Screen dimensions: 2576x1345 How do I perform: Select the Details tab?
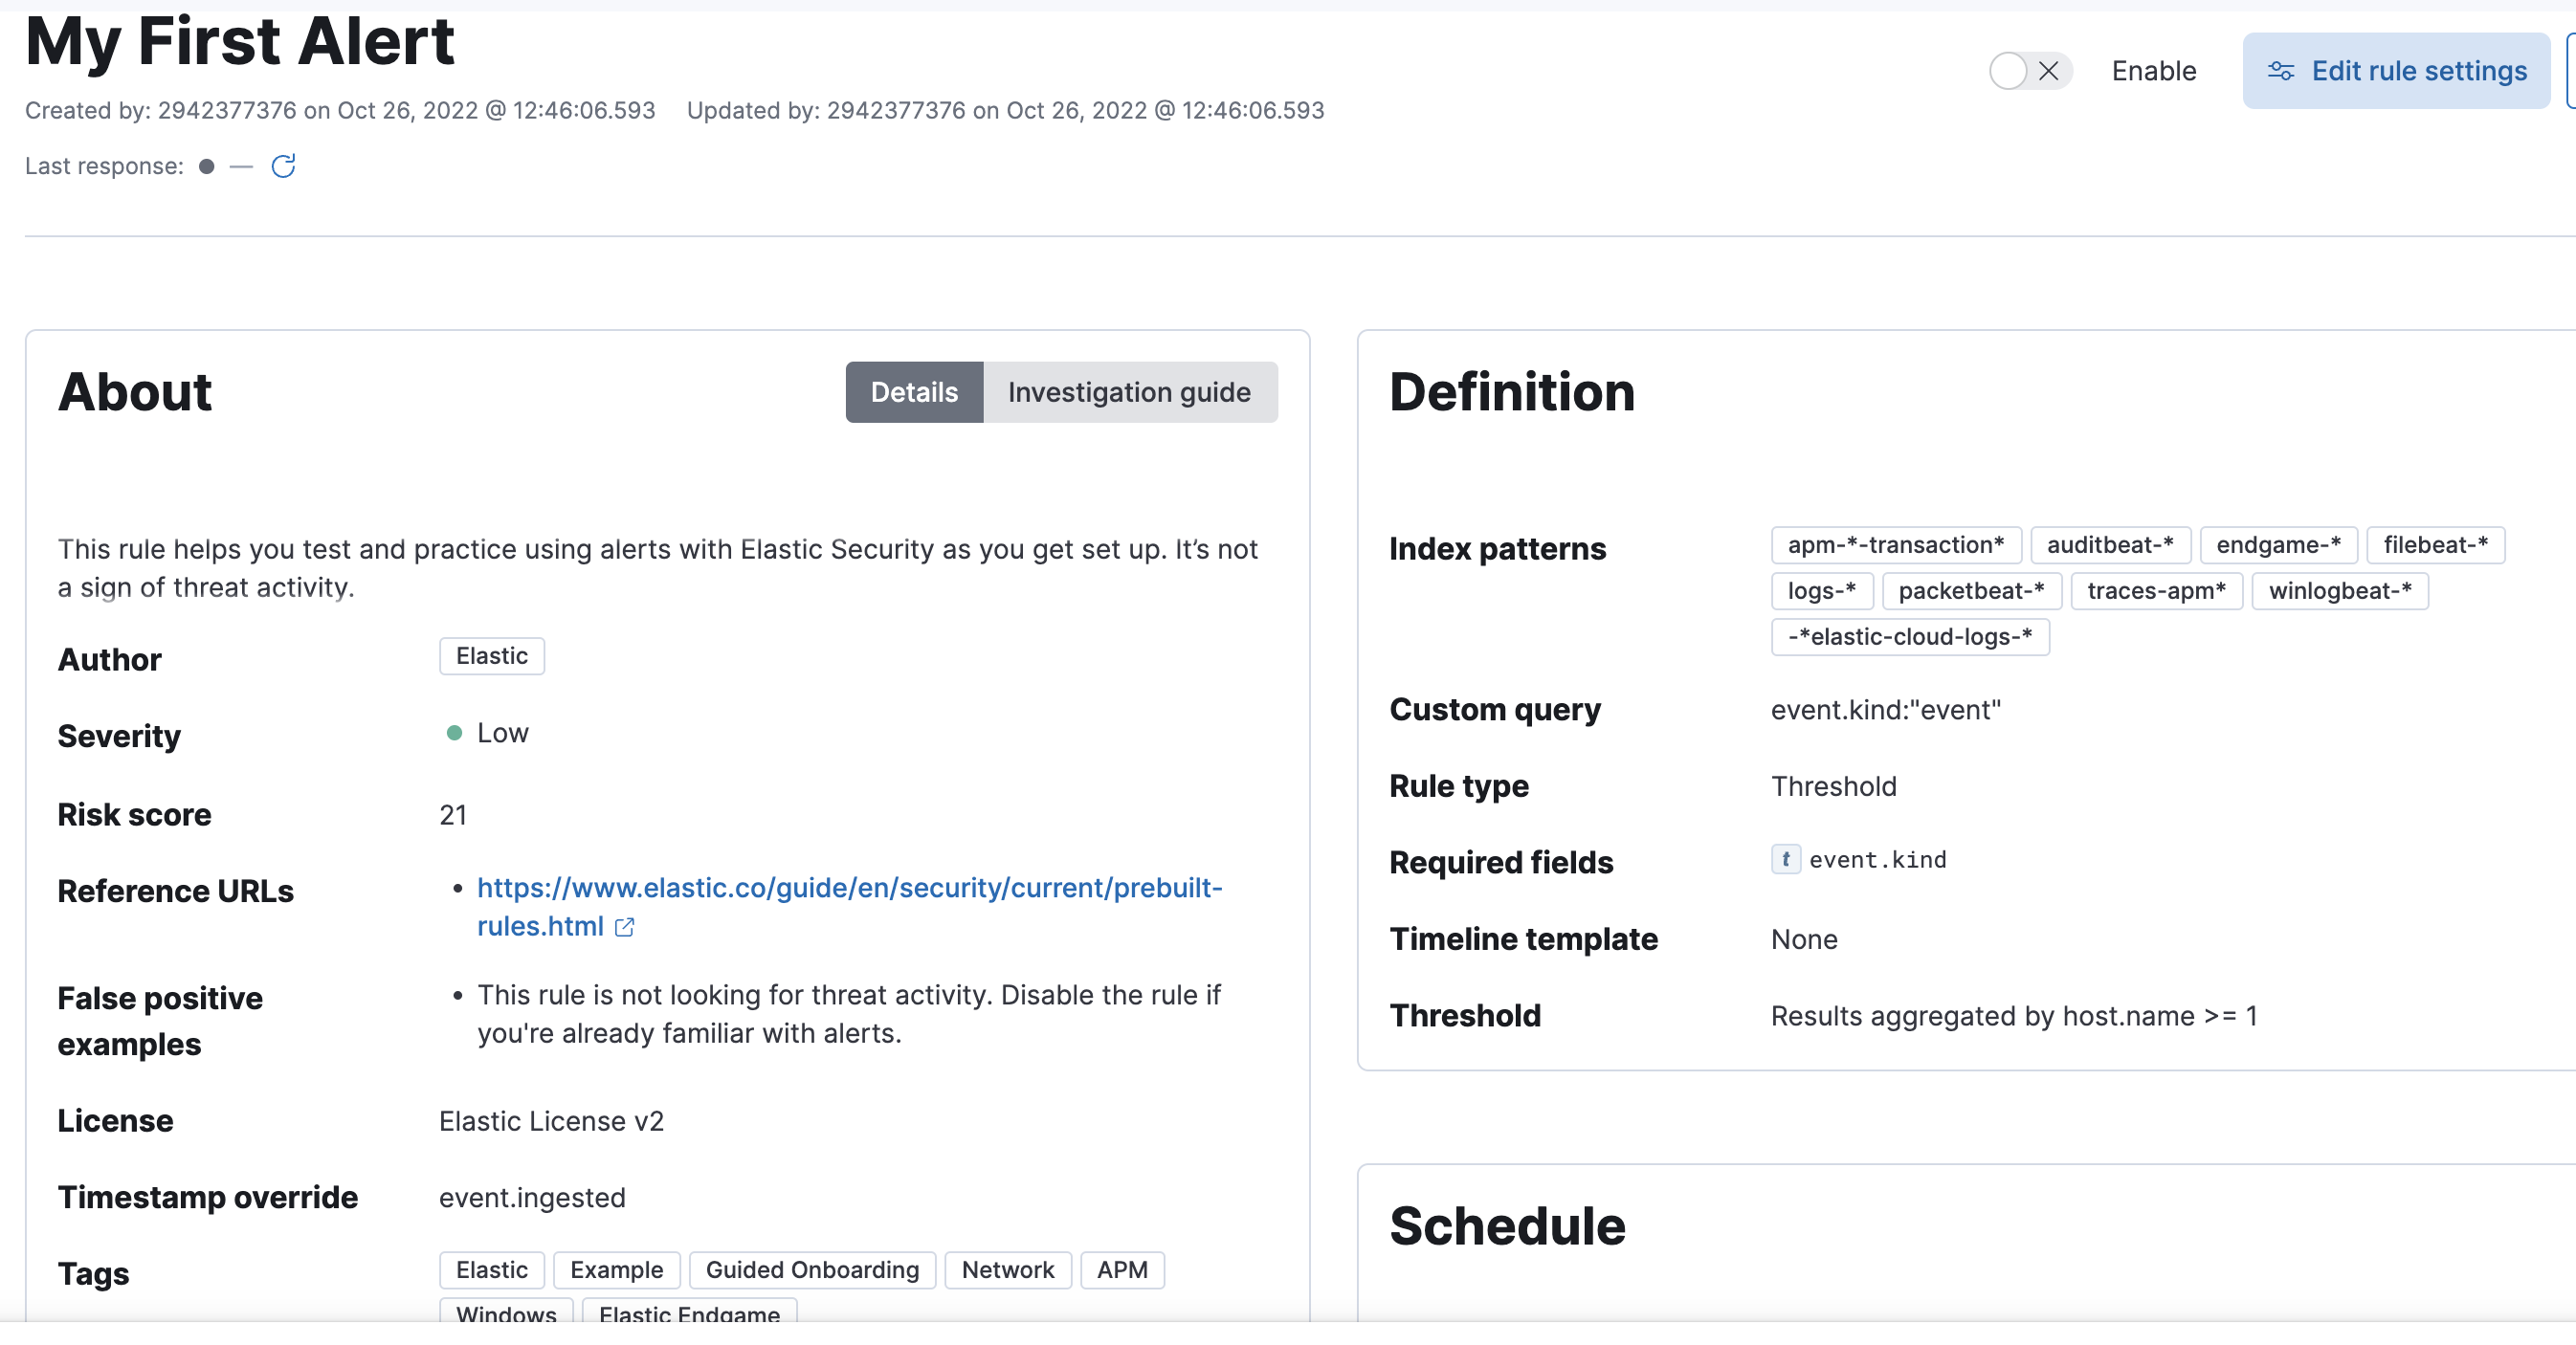click(x=913, y=392)
